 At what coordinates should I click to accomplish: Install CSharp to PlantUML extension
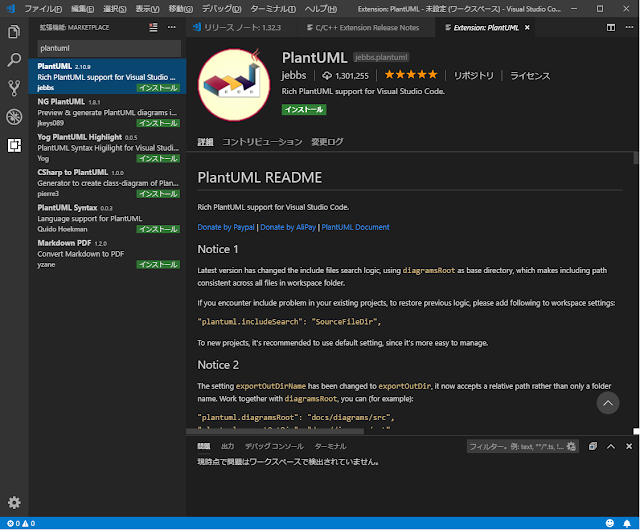[x=158, y=194]
